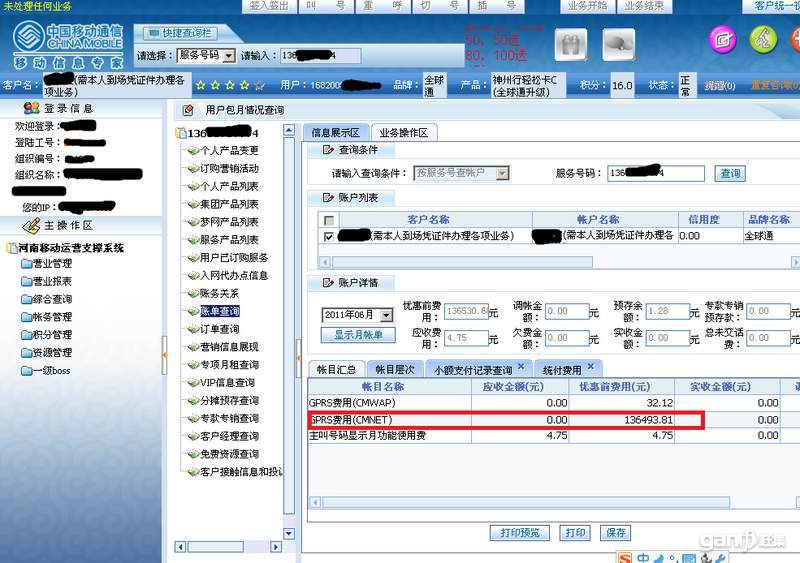Click the 快捷查询栏 quick query icon

click(x=152, y=34)
